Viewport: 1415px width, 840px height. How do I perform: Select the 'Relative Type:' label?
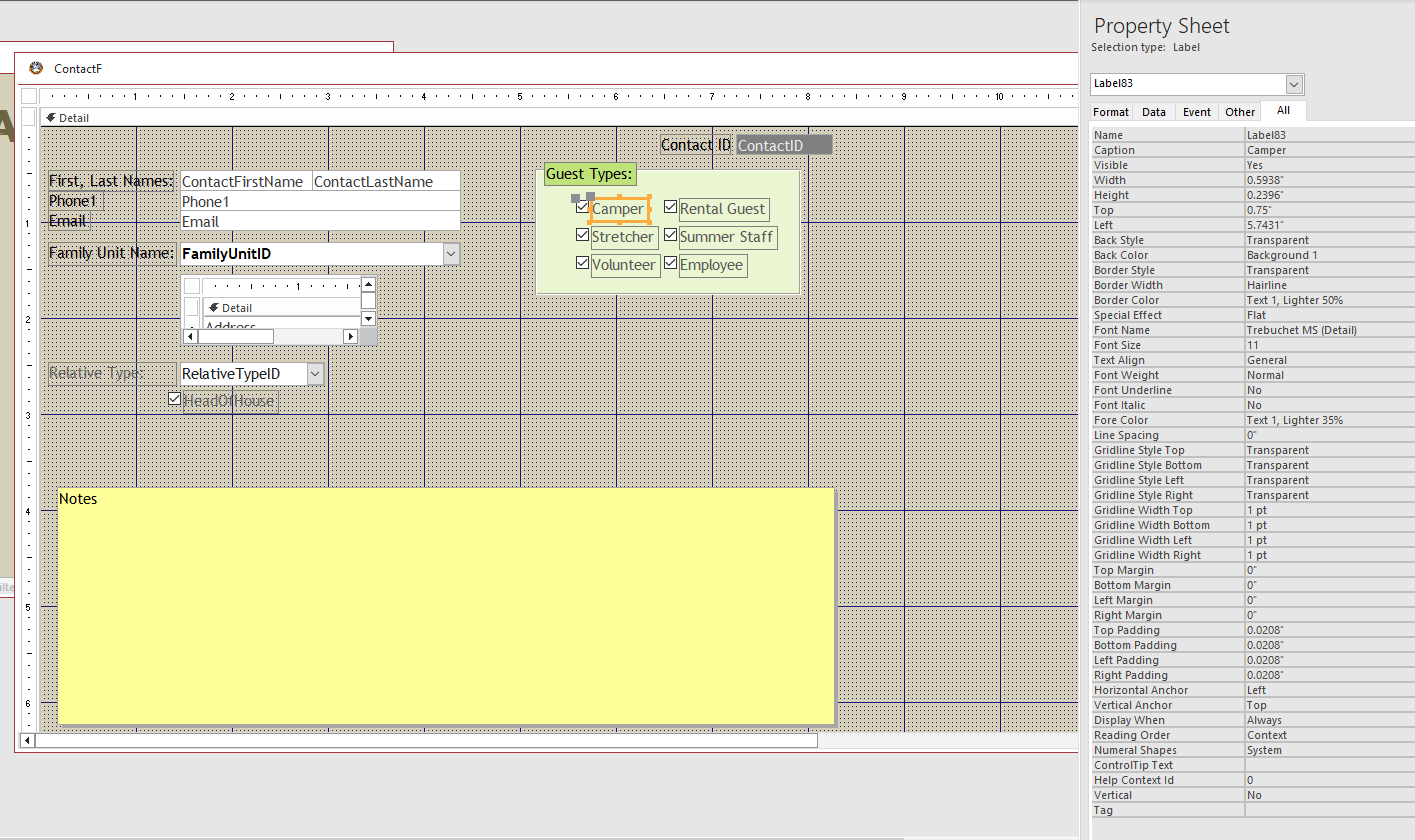[111, 373]
